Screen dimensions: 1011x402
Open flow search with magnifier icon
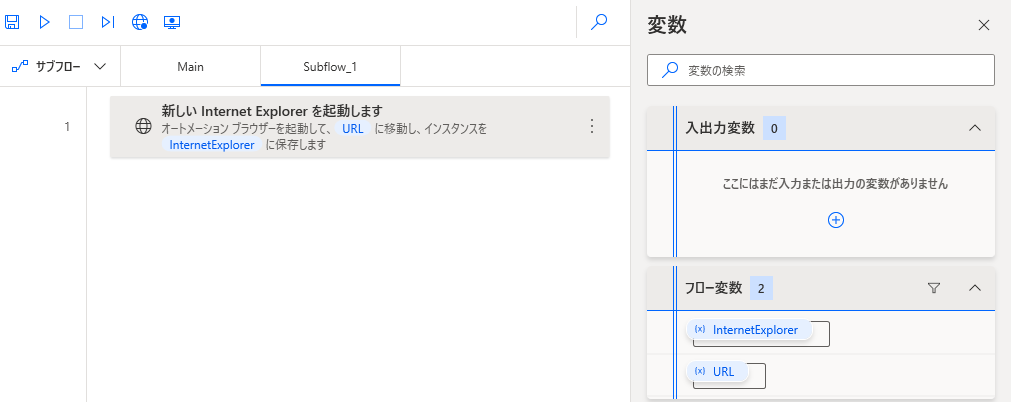tap(599, 22)
